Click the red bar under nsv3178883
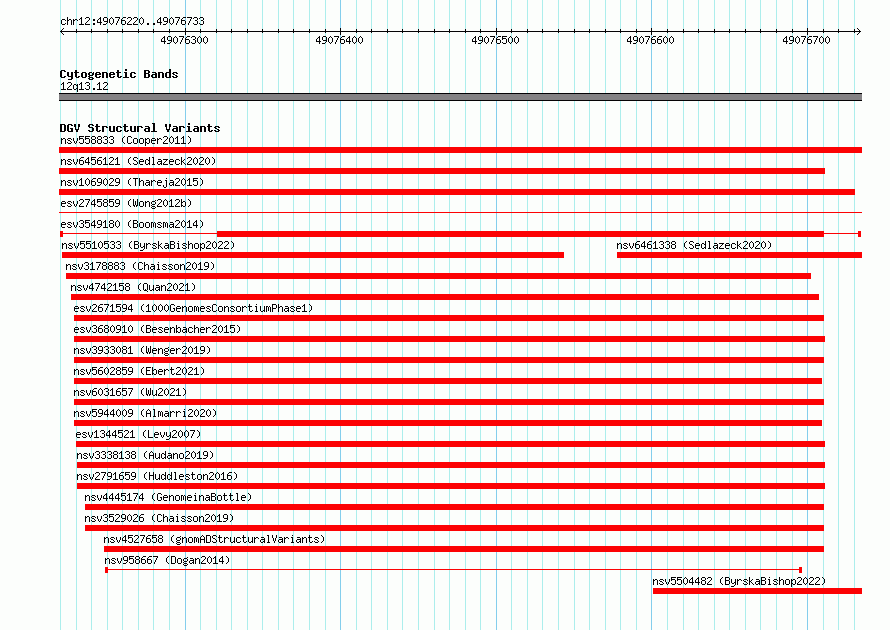This screenshot has width=890, height=630. pos(438,276)
